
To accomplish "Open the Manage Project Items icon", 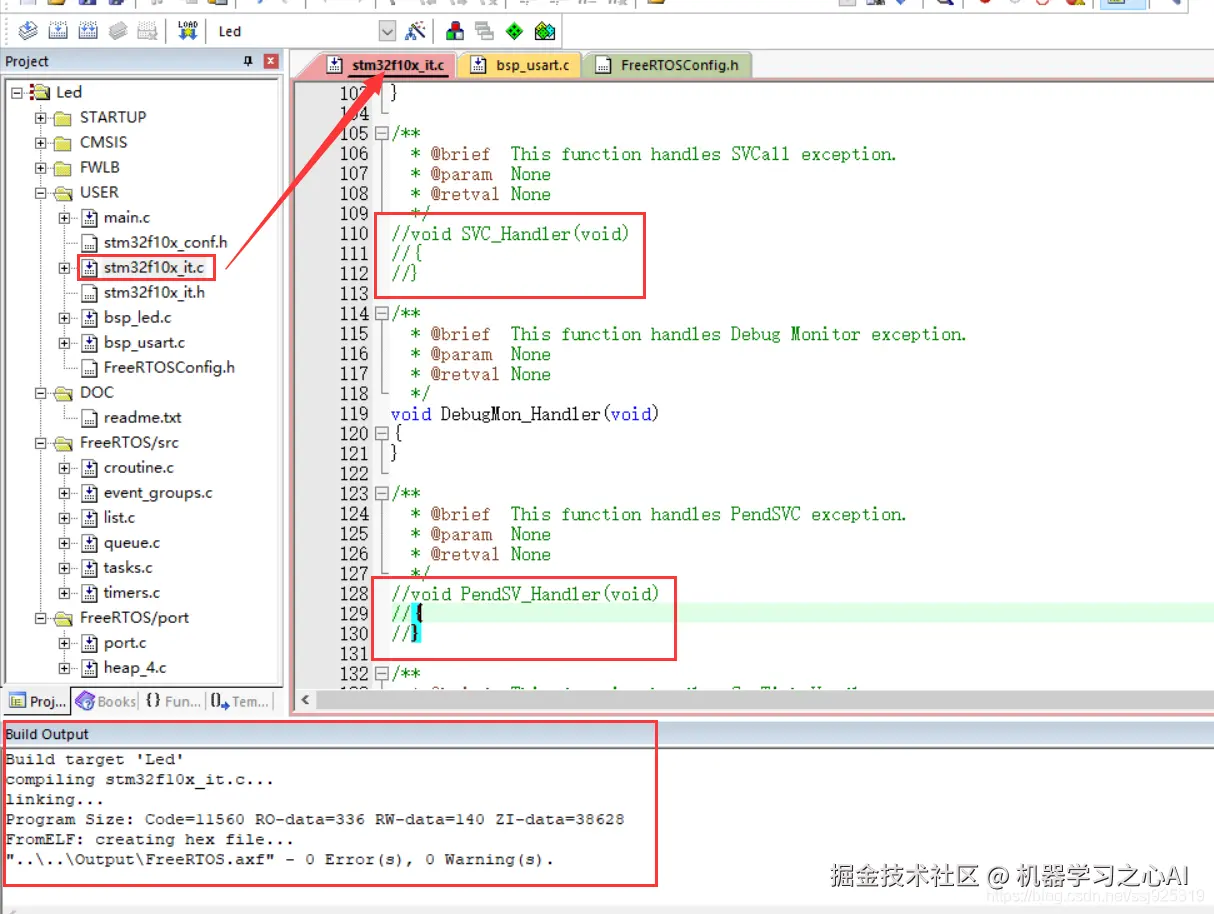I will coord(455,31).
